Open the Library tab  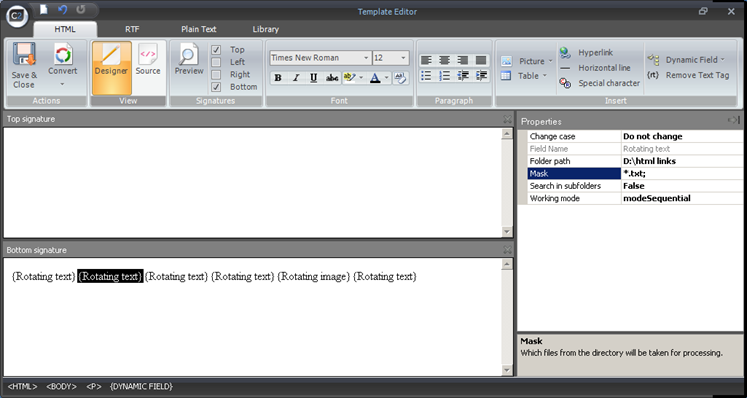click(265, 29)
